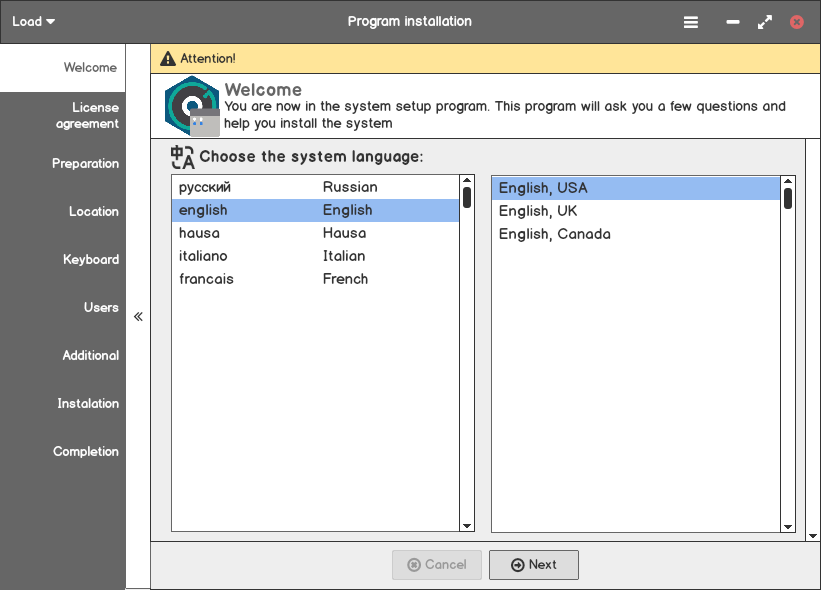Click the Next button
Image resolution: width=821 pixels, height=590 pixels.
(x=533, y=565)
